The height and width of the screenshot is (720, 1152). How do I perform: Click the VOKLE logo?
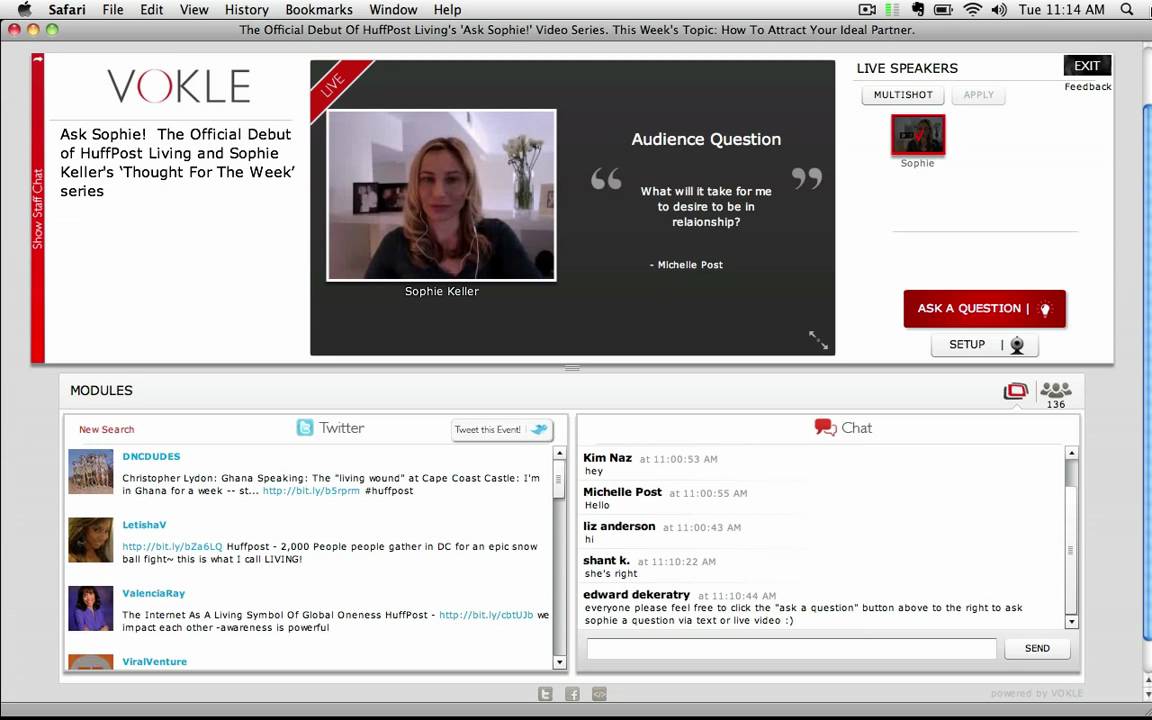179,86
